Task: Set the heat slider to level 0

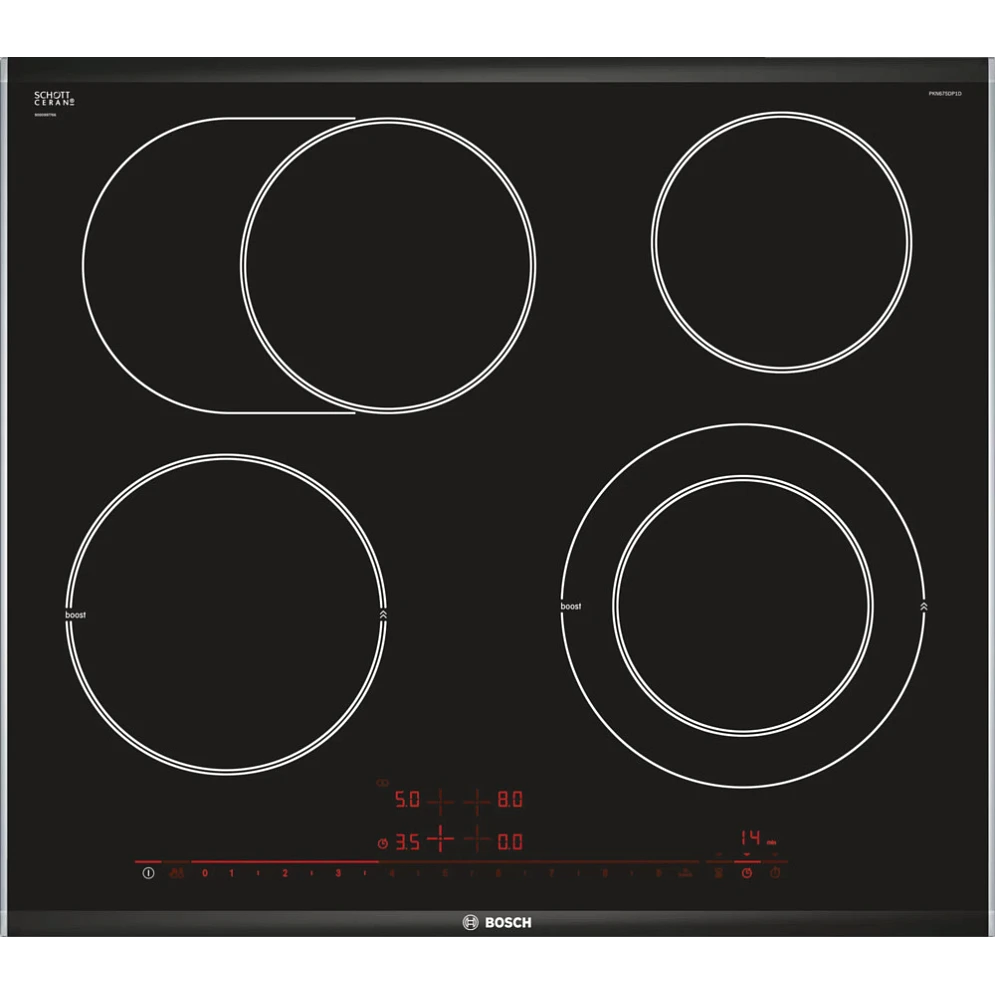Action: point(205,873)
